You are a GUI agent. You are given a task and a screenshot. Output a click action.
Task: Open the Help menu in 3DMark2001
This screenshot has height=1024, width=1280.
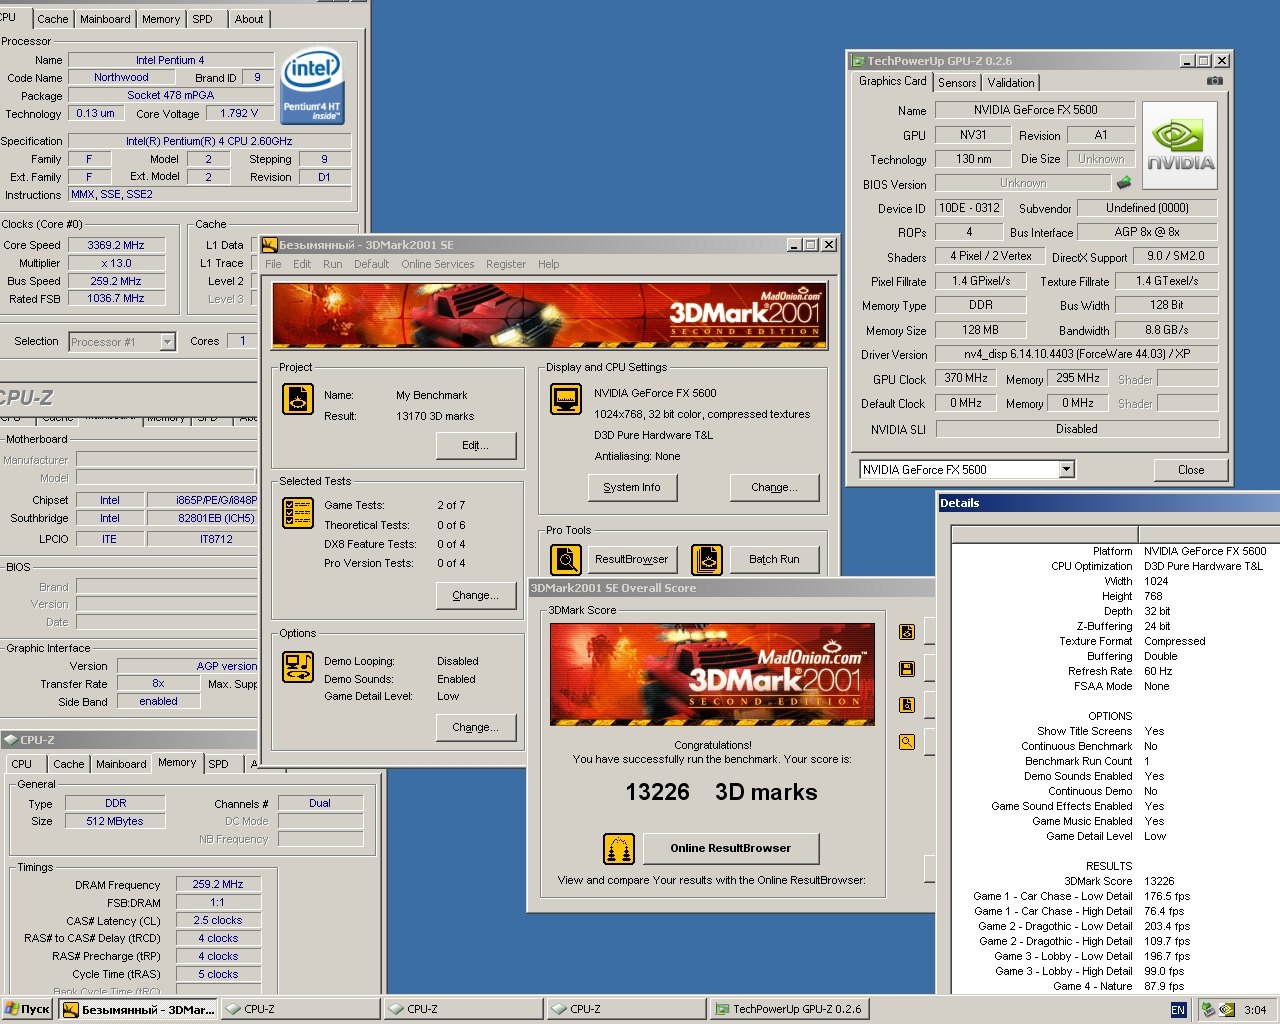pos(549,264)
